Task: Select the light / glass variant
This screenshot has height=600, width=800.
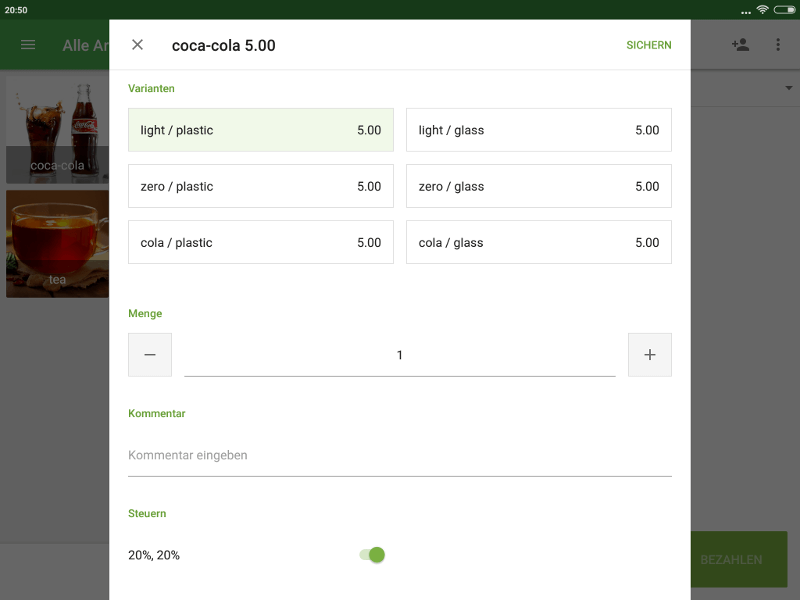Action: tap(538, 130)
